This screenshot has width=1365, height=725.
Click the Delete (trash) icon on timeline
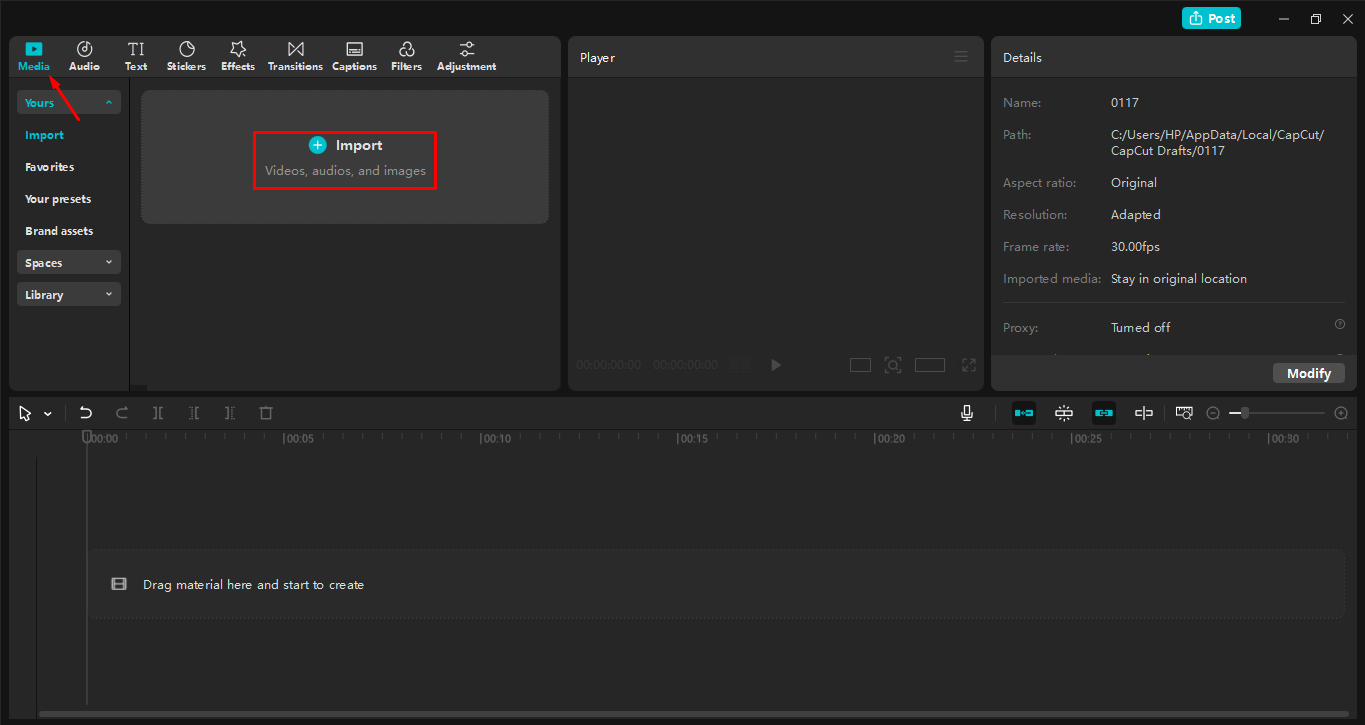(265, 412)
